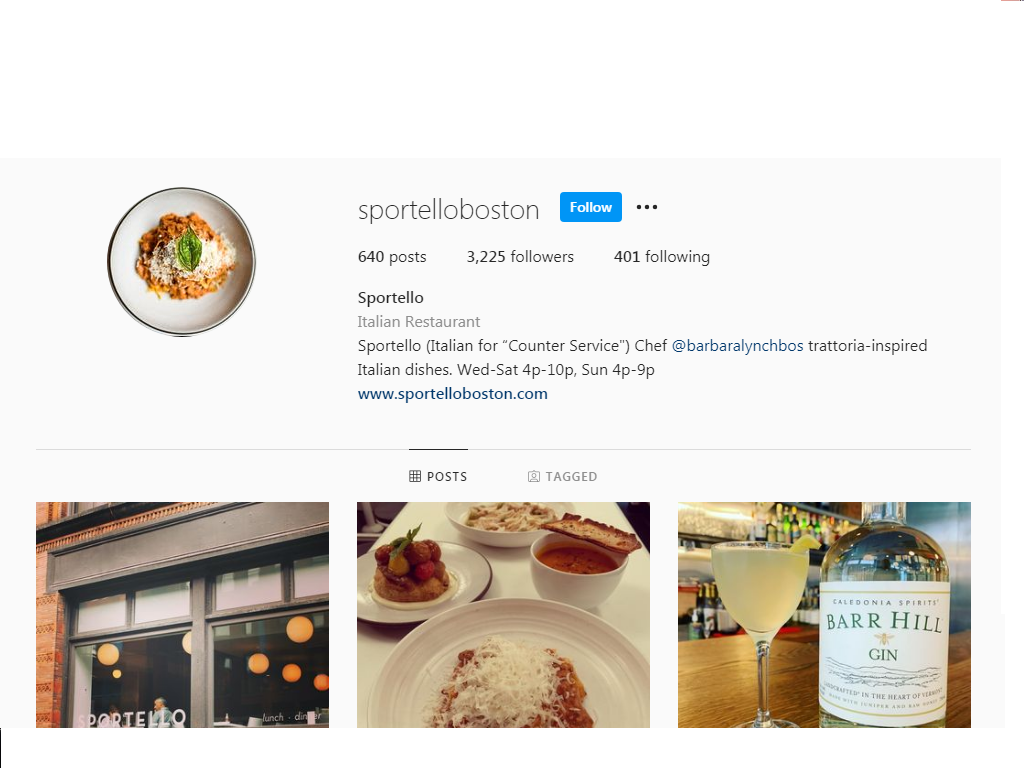Image resolution: width=1024 pixels, height=768 pixels.
Task: Open the pasta and soup dishes post
Action: 503,615
